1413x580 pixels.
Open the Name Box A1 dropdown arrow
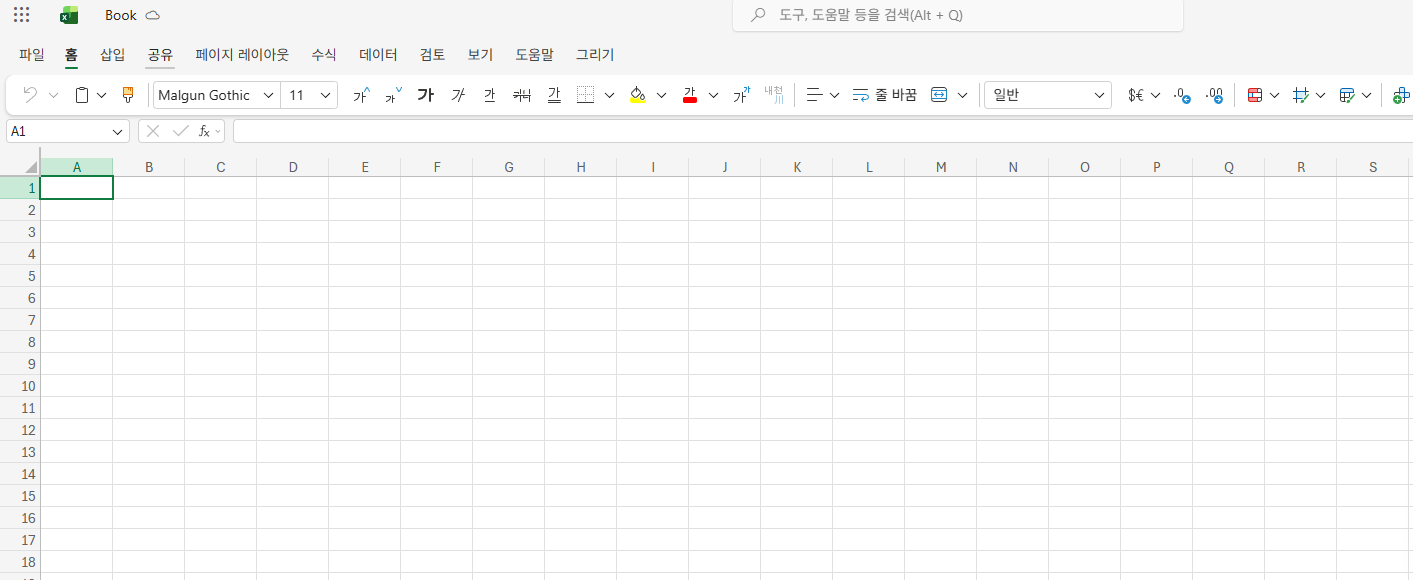pos(118,131)
